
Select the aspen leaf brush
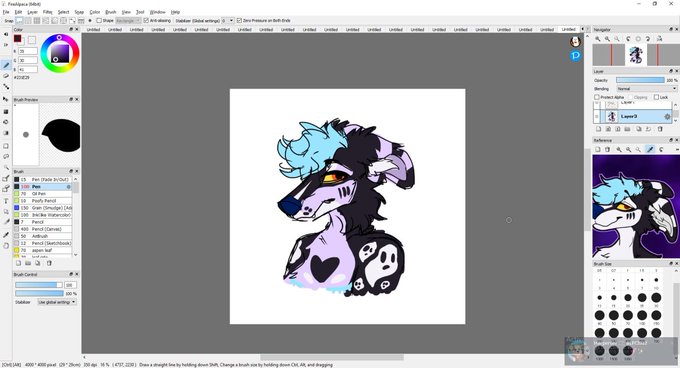point(42,250)
